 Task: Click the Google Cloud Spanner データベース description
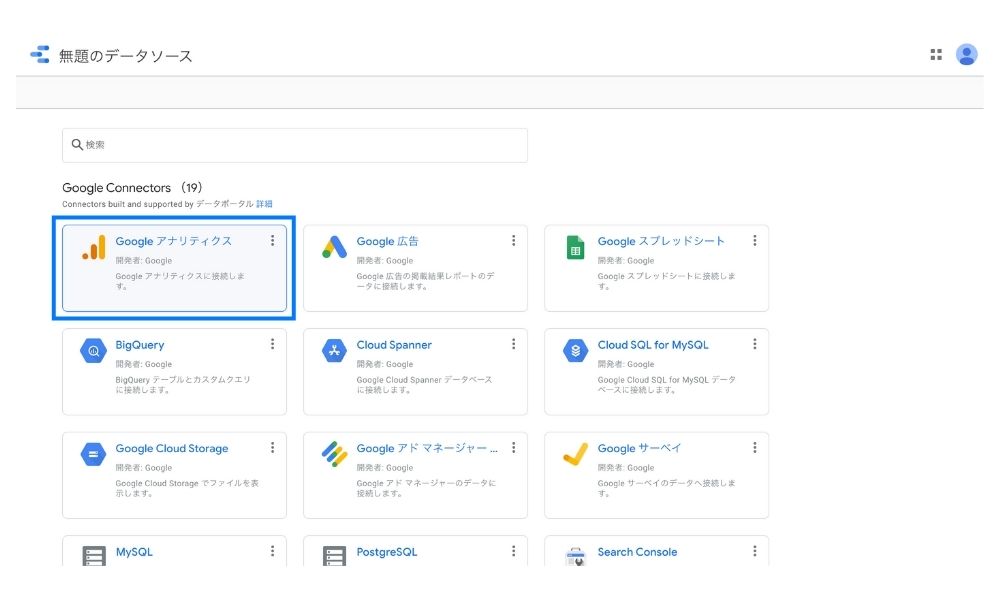pos(424,384)
